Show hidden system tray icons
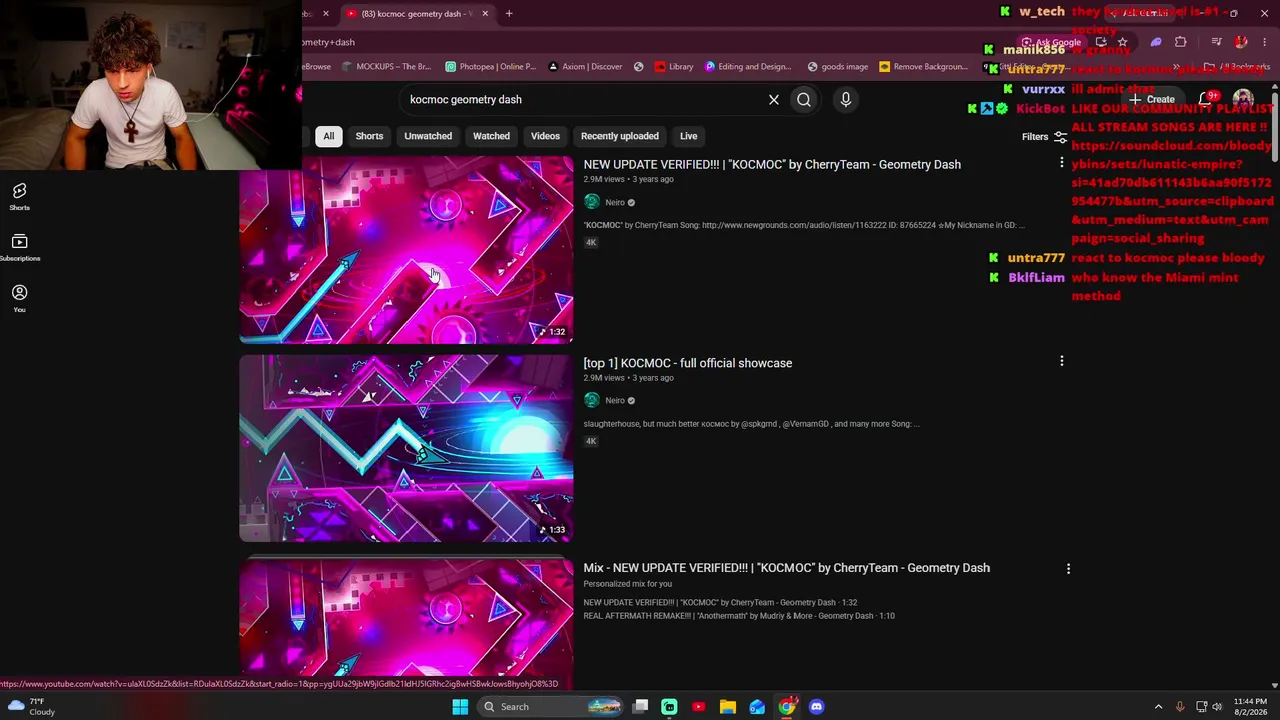Screen dimensions: 1280x720 (x=1158, y=707)
